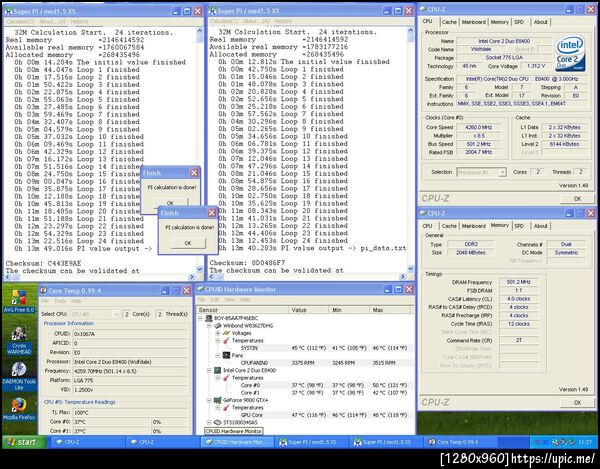Click the horizontal scrollbar right arrow in the Super PI window with checksum 8D0486F7
Viewport: 600px width, 469px height.
tap(403, 277)
